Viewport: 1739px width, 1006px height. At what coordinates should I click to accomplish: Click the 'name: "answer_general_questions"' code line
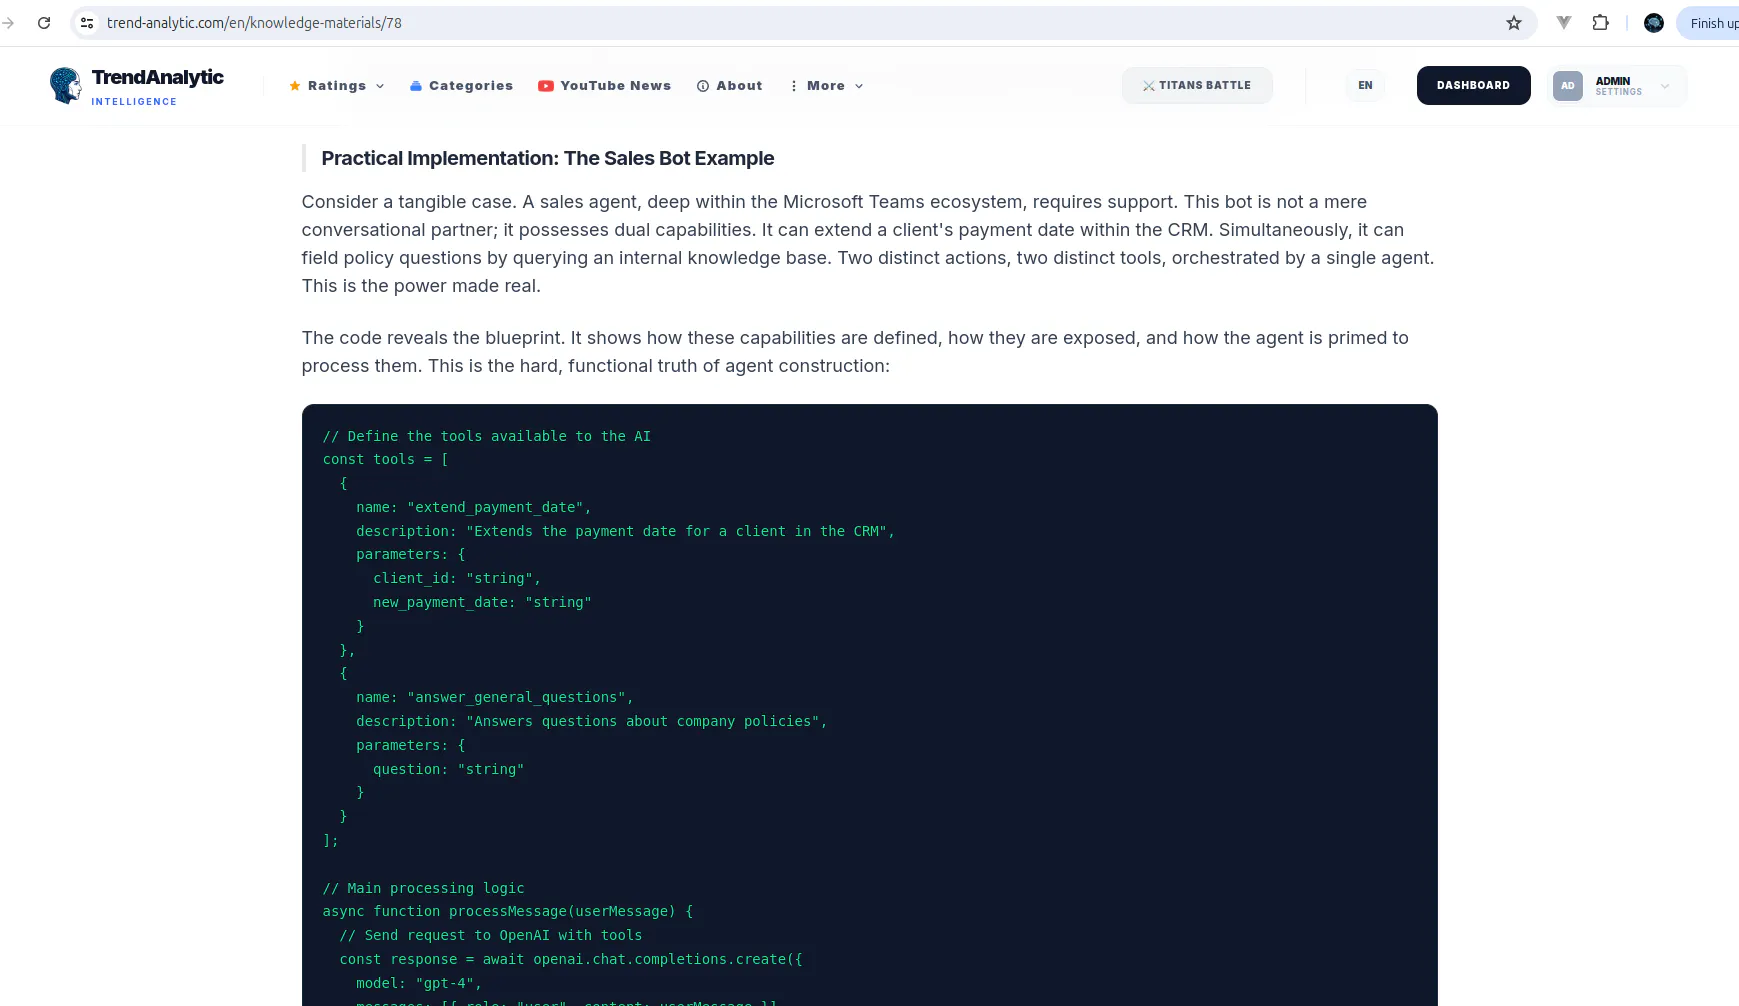point(494,698)
